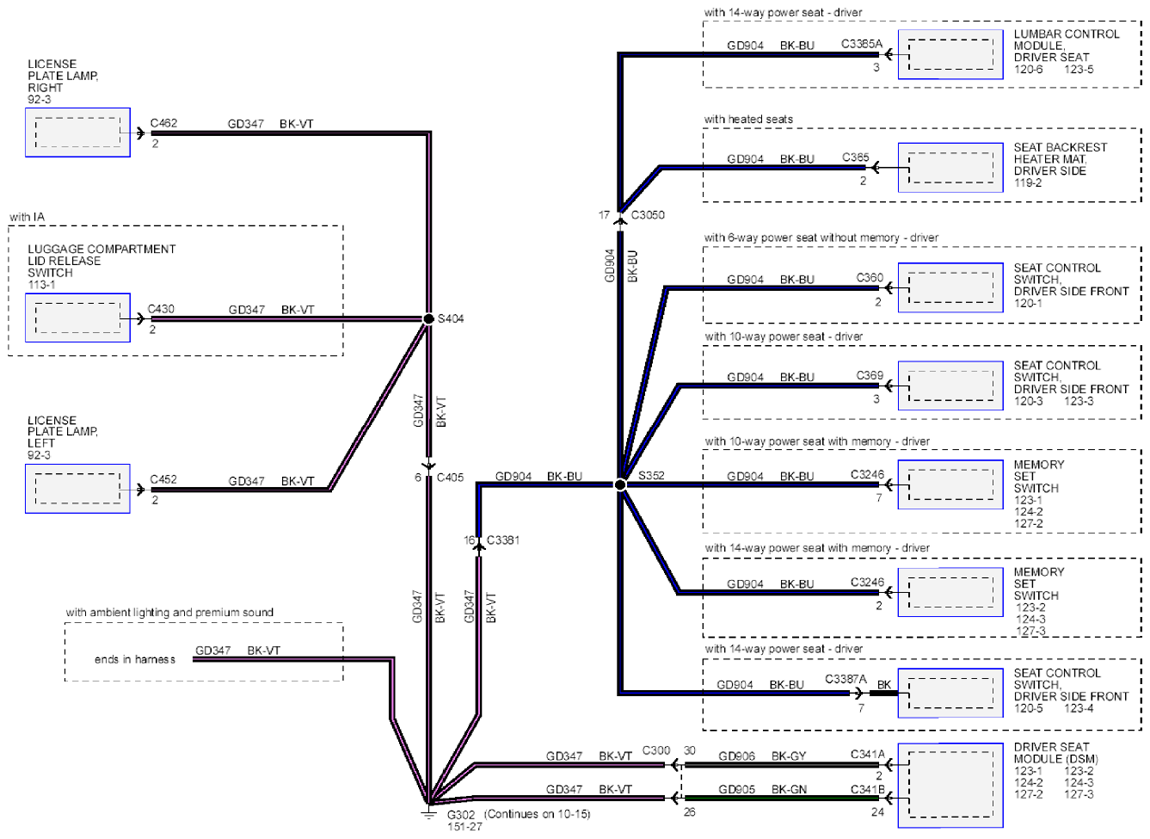This screenshot has height=839, width=1150.
Task: Click the License Plate Lamp, Right component box
Action: pos(78,133)
